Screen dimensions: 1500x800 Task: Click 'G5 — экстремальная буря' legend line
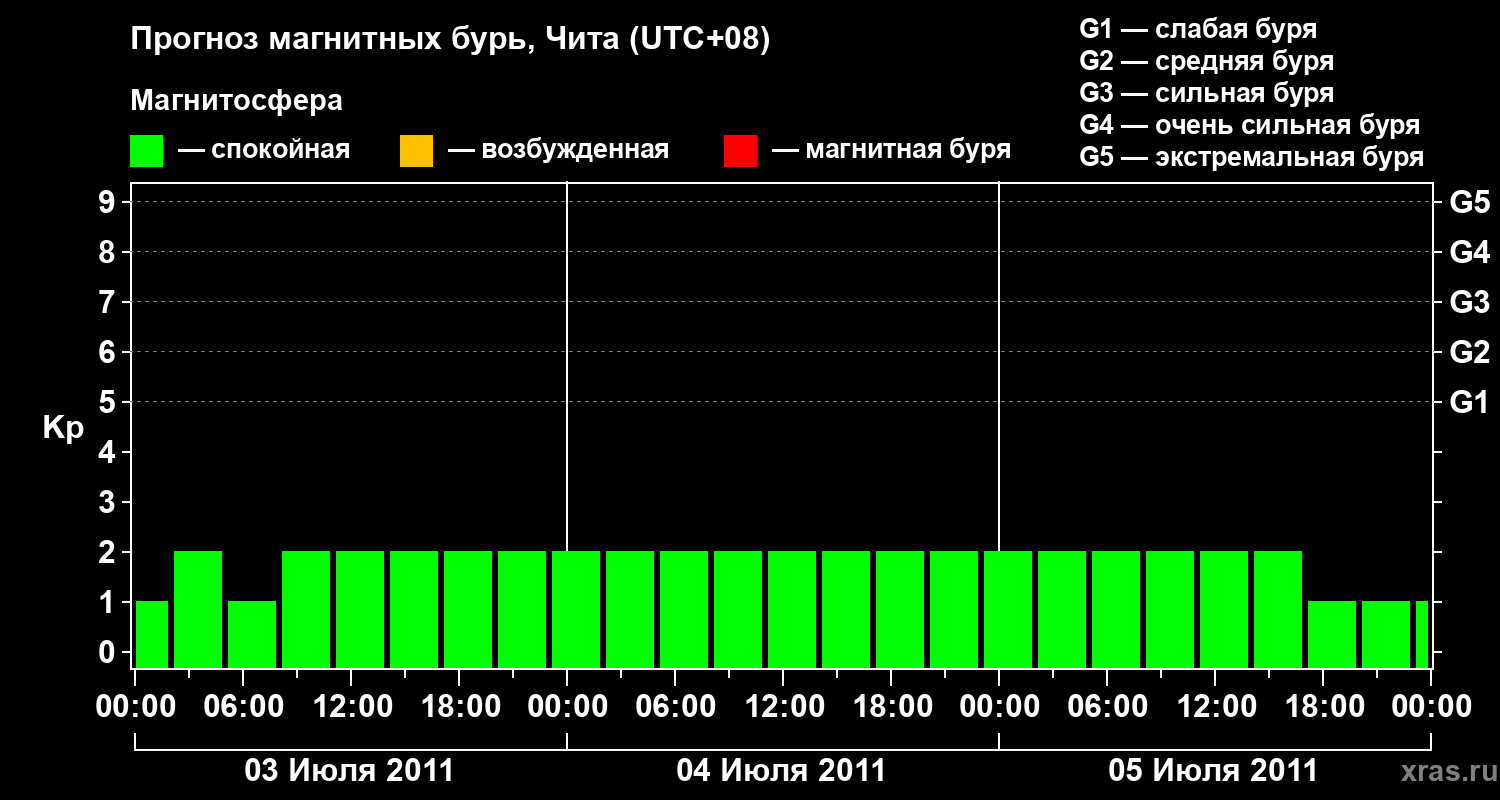click(1252, 157)
